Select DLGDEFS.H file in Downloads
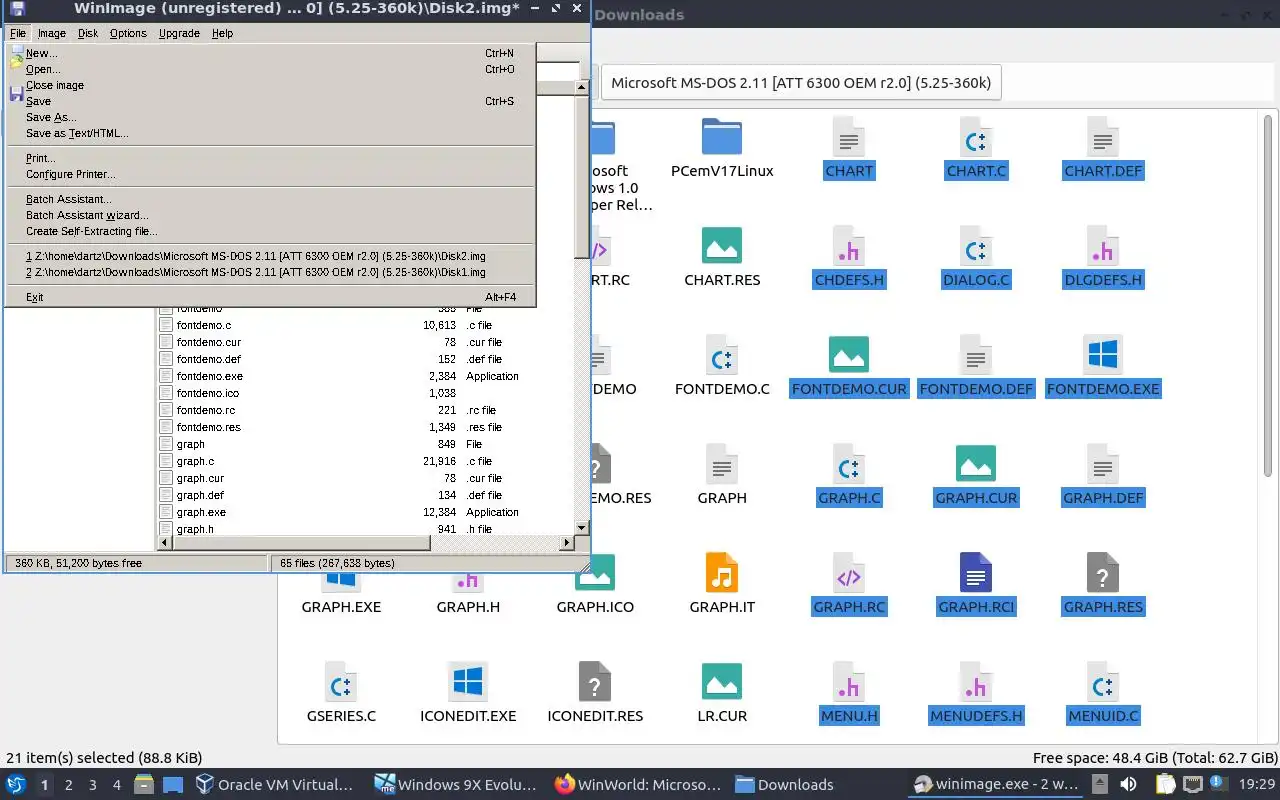The height and width of the screenshot is (800, 1280). pos(1103,257)
